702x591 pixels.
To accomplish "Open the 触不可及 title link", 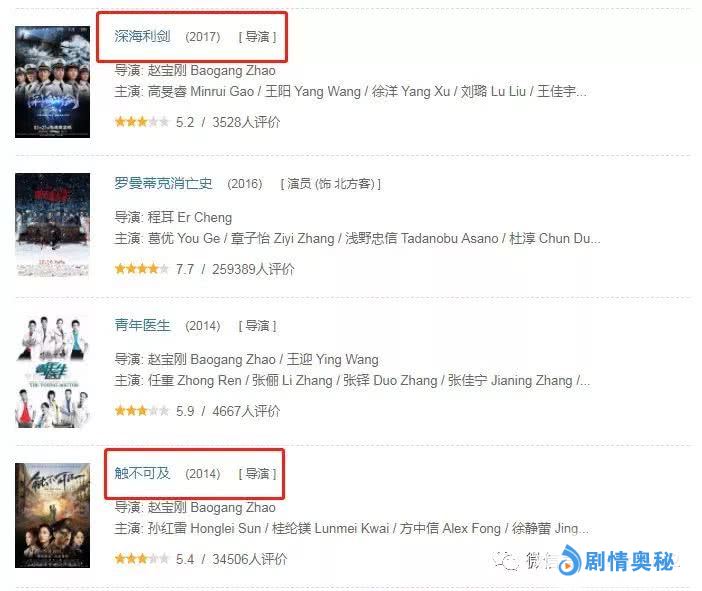I will click(142, 473).
